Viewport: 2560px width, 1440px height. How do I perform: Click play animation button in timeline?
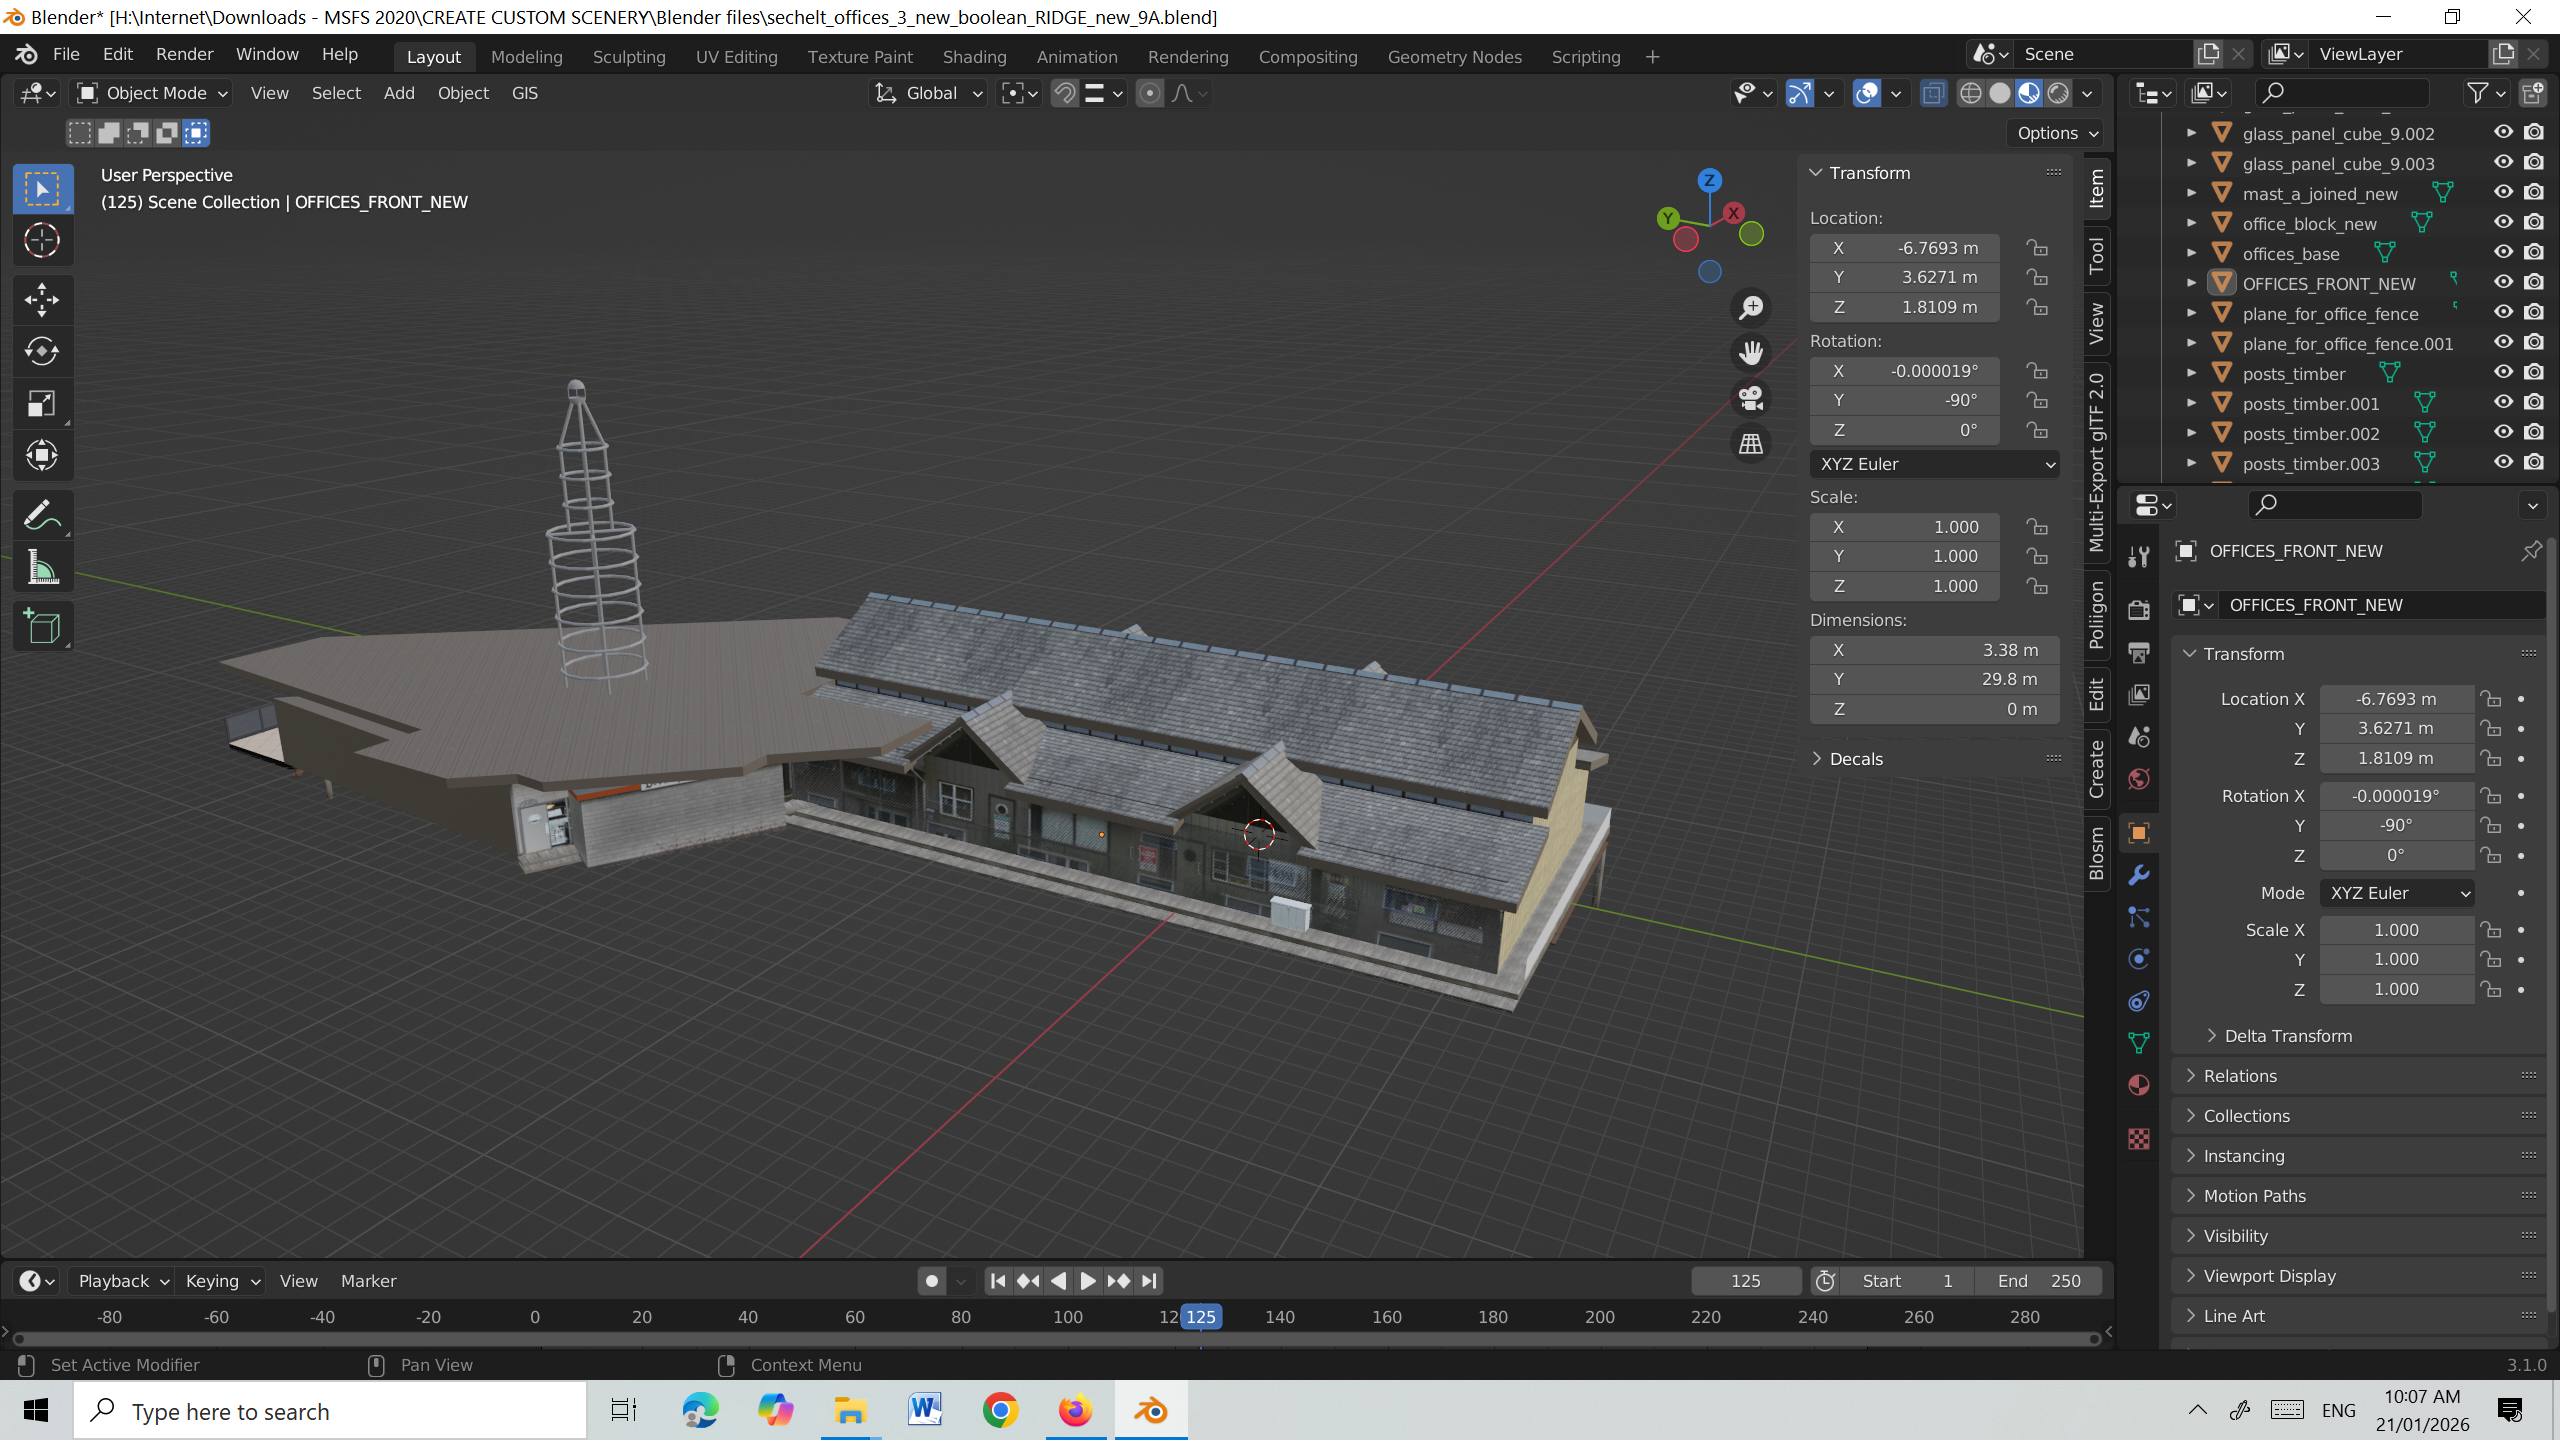tap(1088, 1281)
